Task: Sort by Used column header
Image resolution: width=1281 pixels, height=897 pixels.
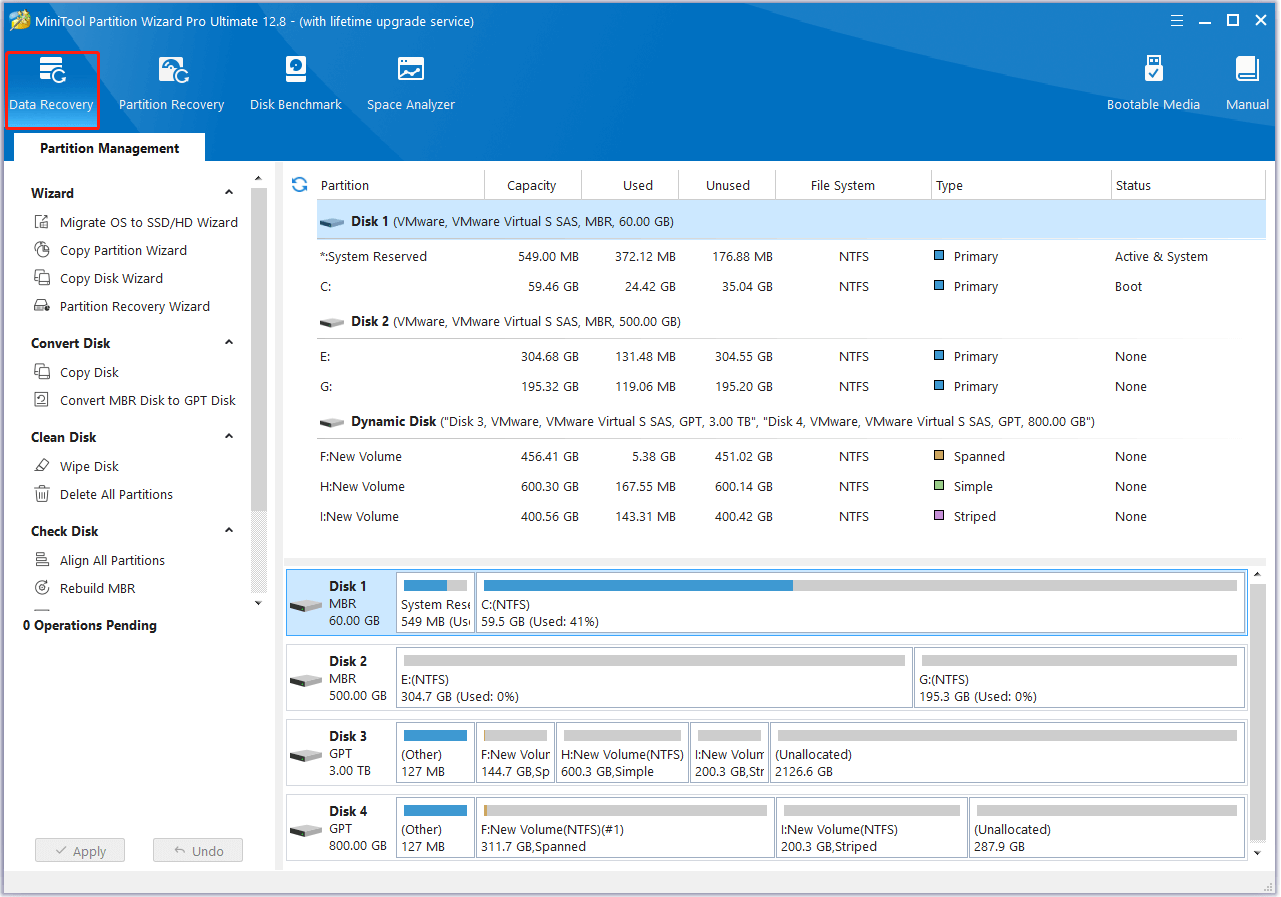Action: tap(638, 185)
